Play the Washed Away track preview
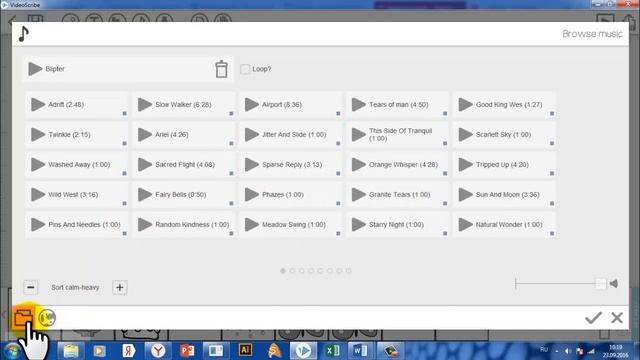The width and height of the screenshot is (640, 360). [x=38, y=164]
